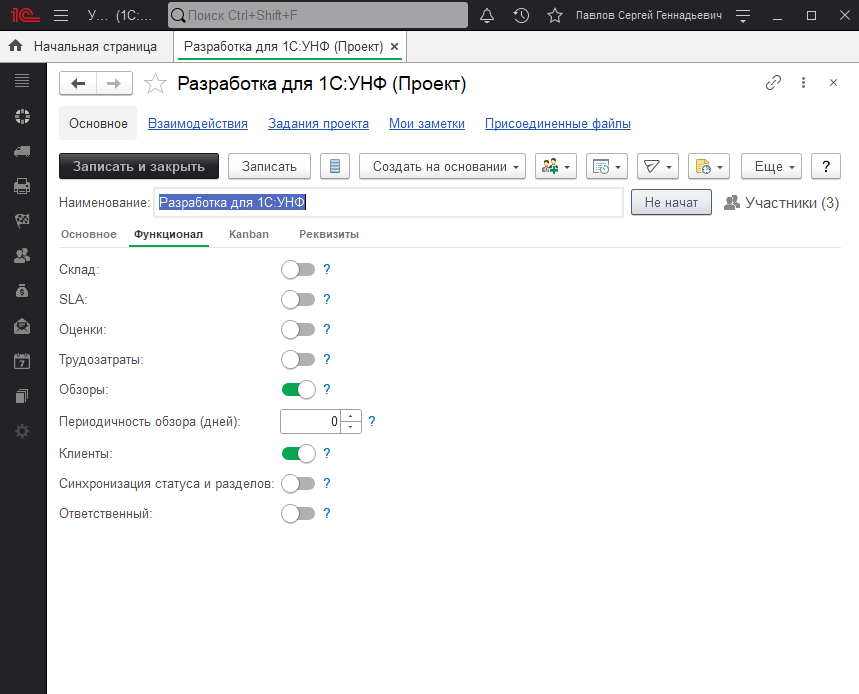Screen dimensions: 859x694
Task: Open the Взаимодействия link
Action: pyautogui.click(x=198, y=124)
